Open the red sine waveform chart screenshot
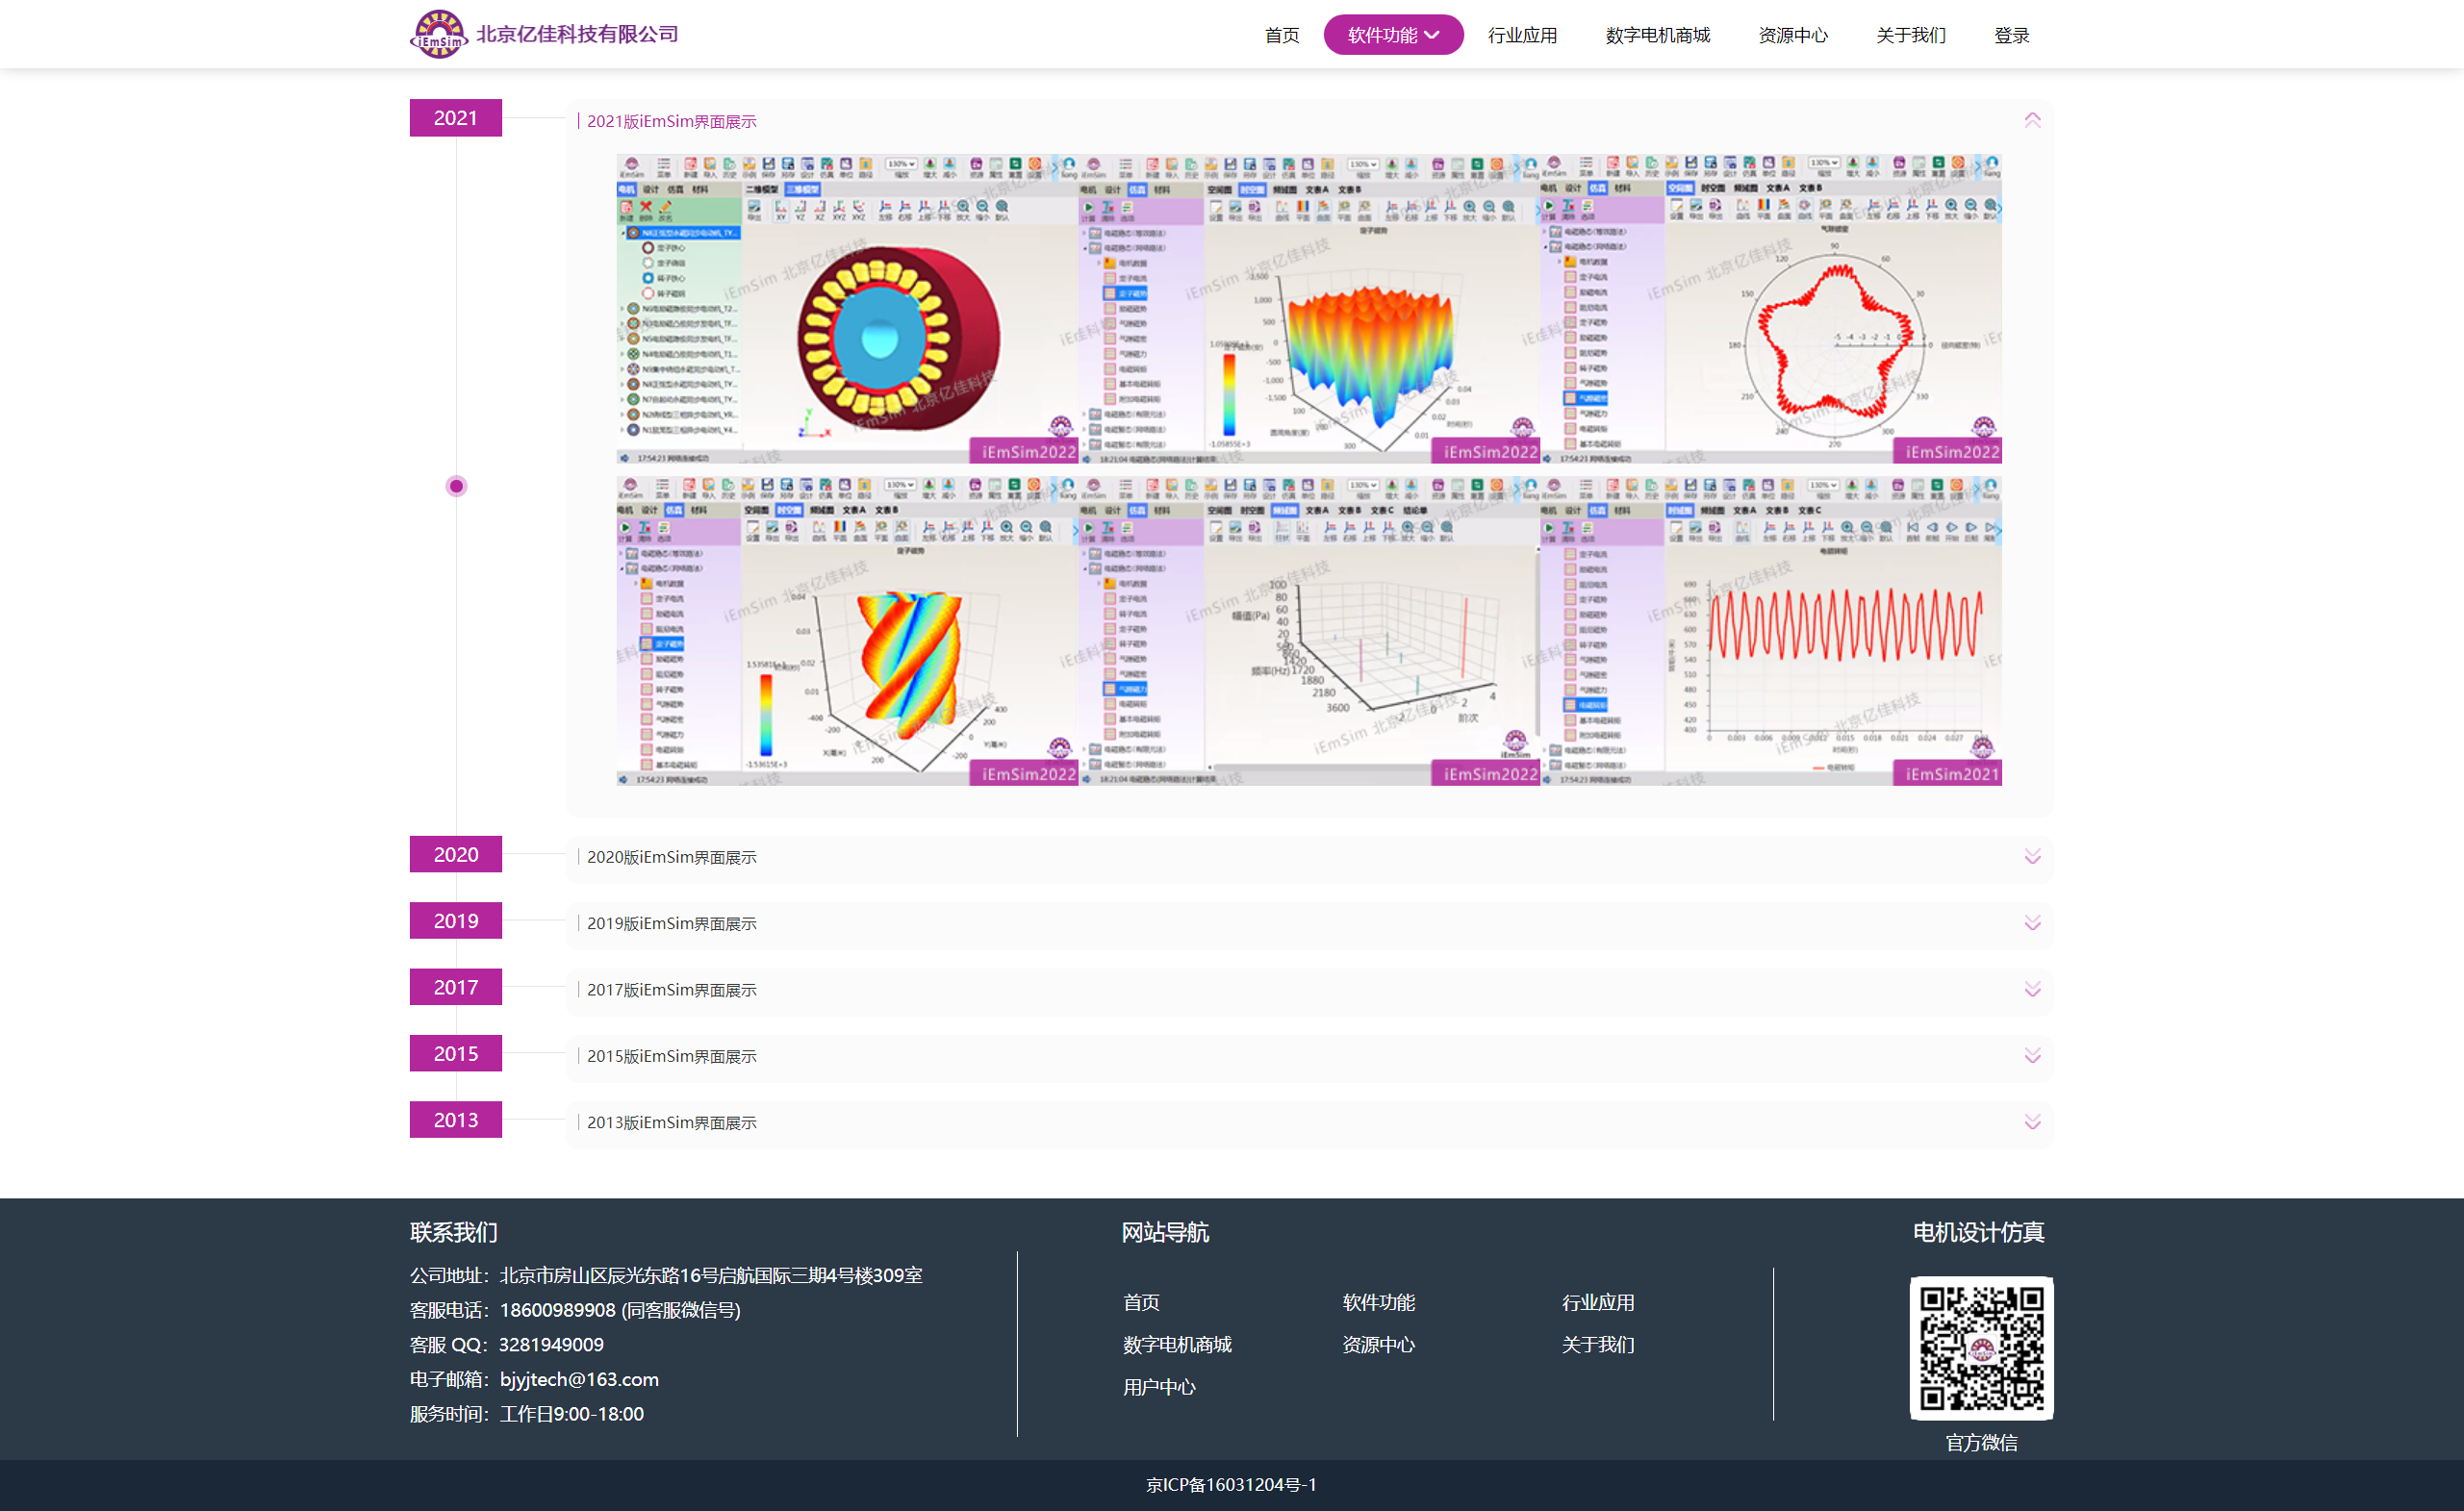2464x1511 pixels. click(1771, 631)
